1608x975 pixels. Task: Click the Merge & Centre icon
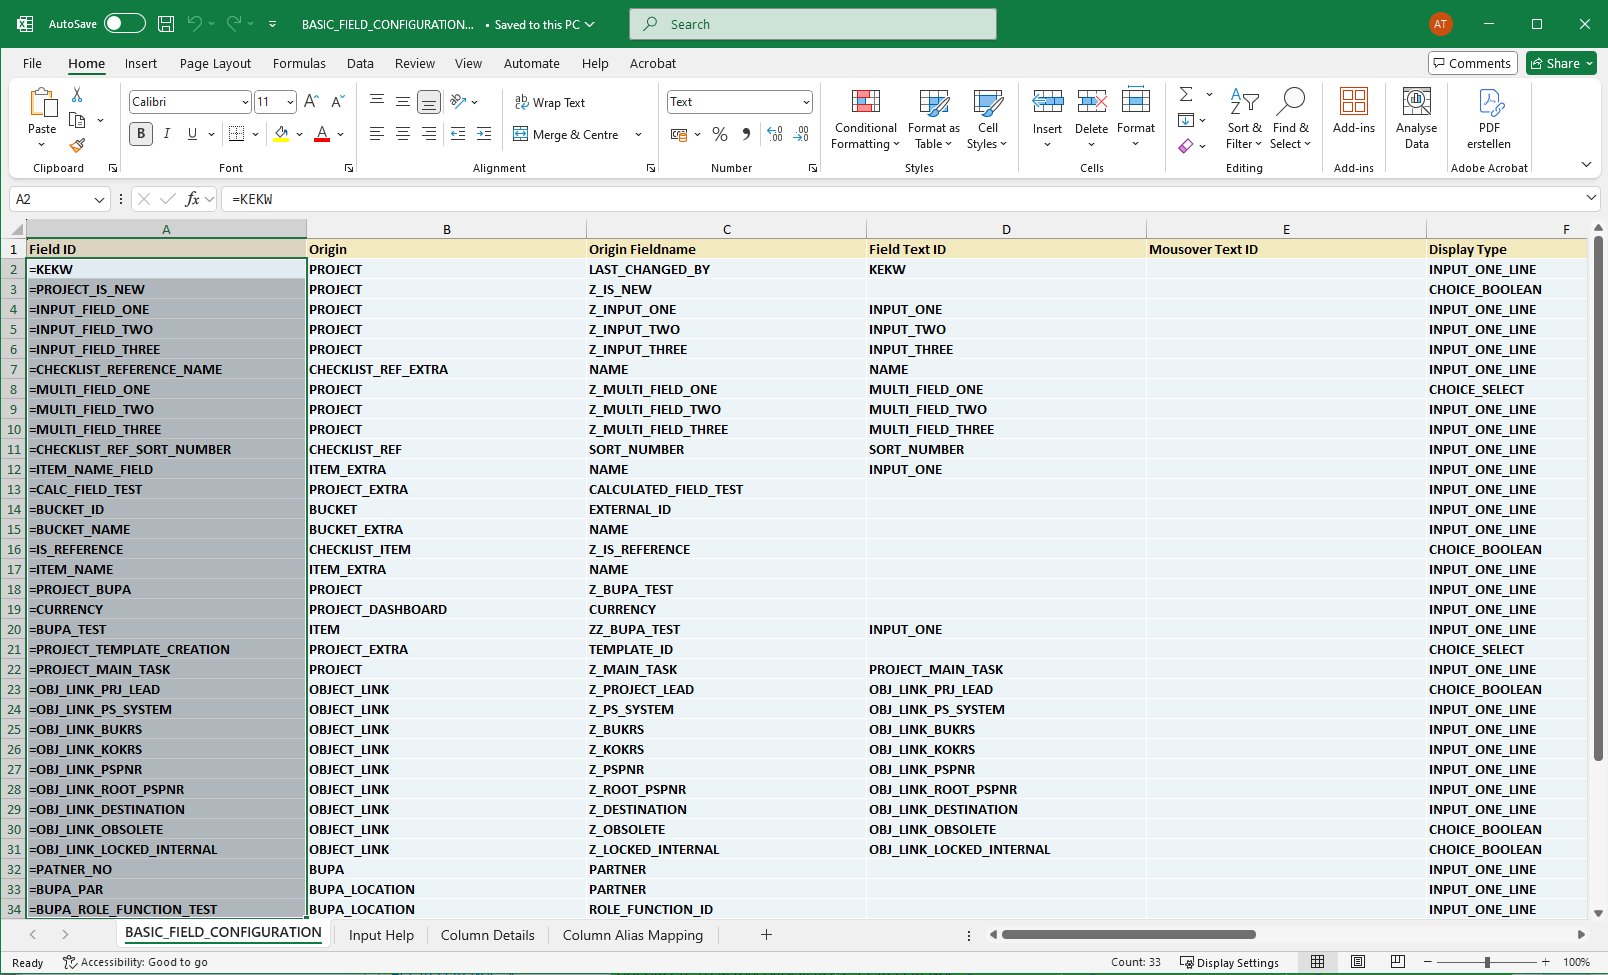click(x=521, y=134)
